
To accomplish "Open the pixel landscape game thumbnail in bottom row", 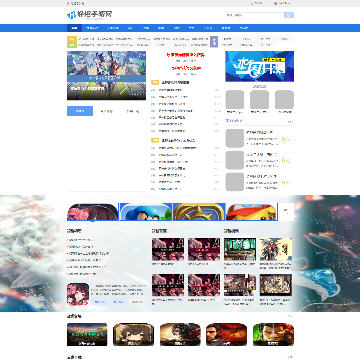I will click(87, 334).
